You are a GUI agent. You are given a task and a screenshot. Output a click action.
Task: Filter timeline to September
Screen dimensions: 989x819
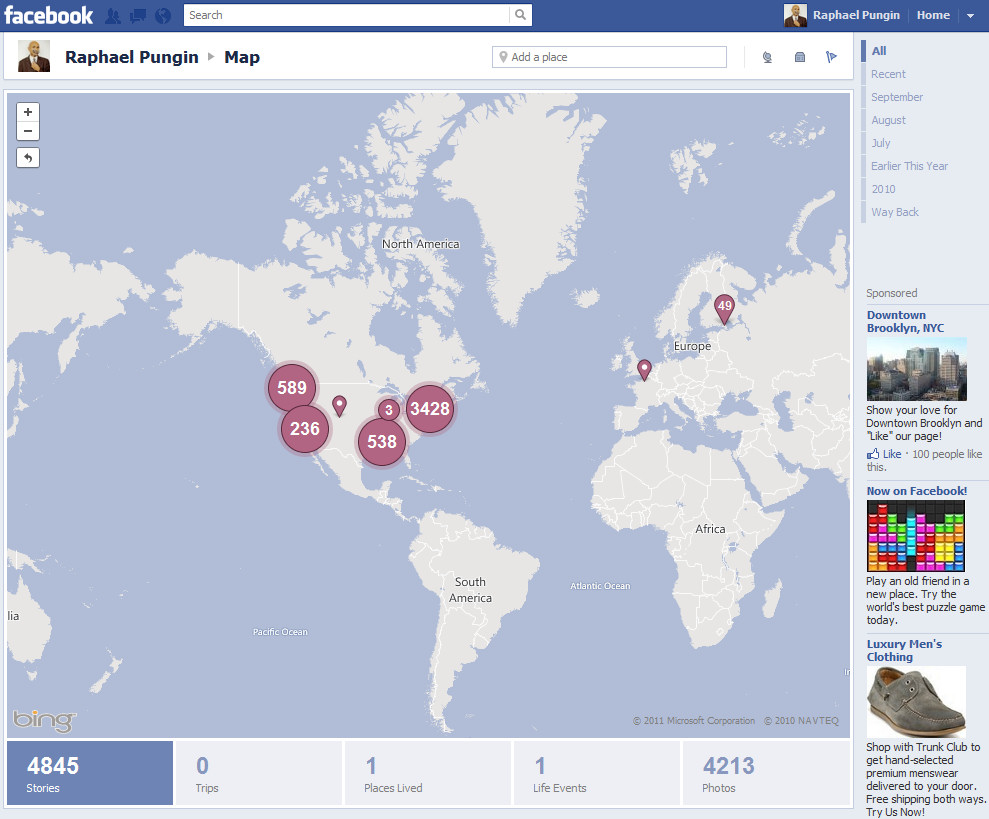tap(897, 97)
